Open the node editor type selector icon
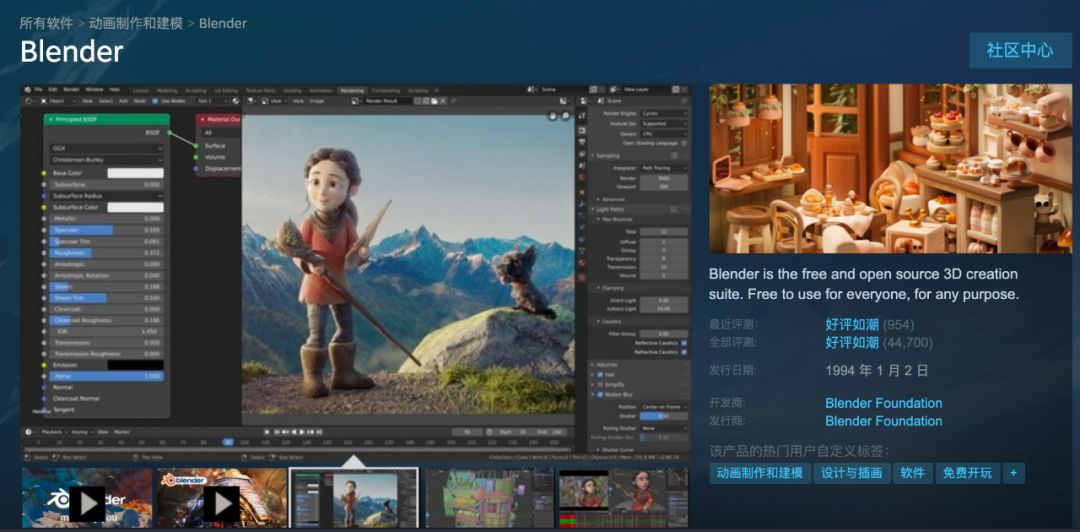Image resolution: width=1080 pixels, height=532 pixels. [29, 101]
